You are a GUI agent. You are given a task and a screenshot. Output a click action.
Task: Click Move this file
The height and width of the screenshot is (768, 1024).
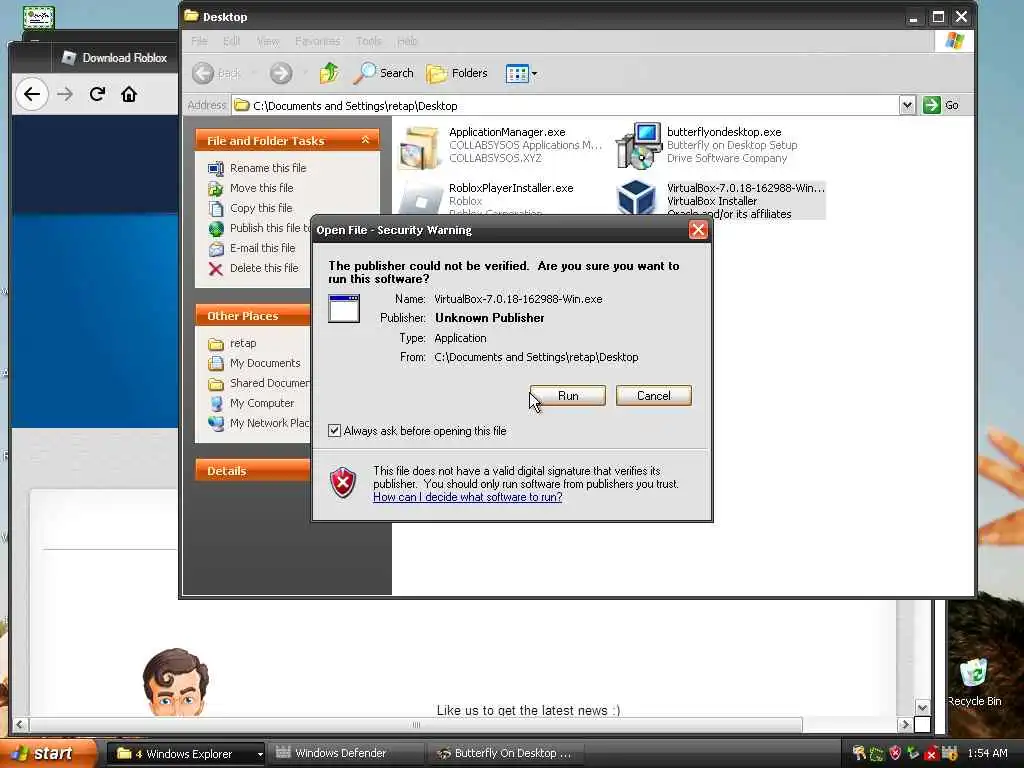pyautogui.click(x=261, y=188)
